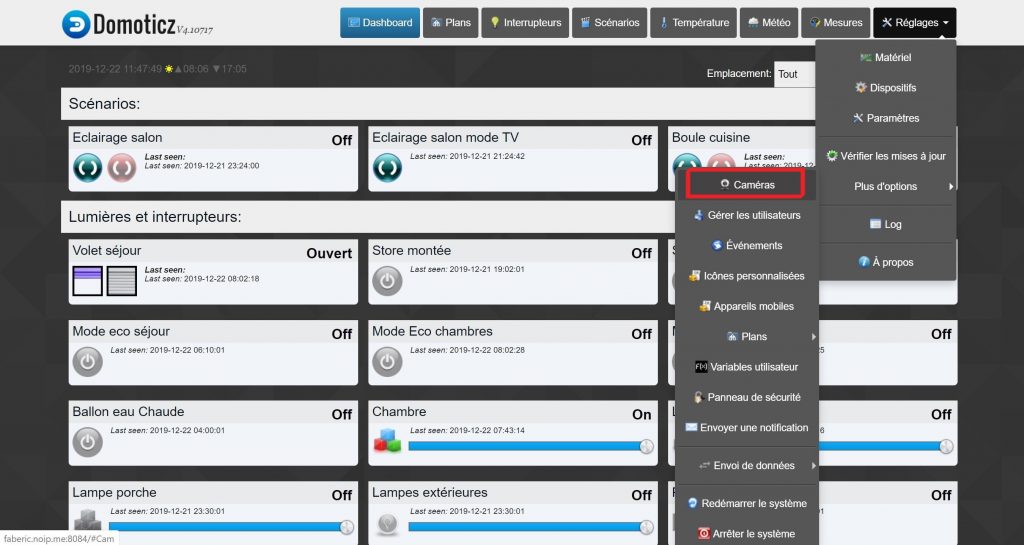The image size is (1024, 545).
Task: Toggle the Store montée power button
Action: coord(387,281)
